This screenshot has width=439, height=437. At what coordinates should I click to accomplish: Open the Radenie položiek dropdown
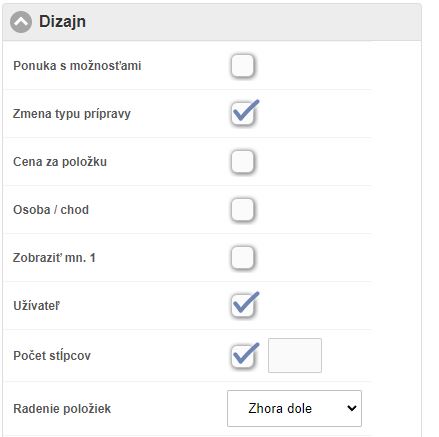click(x=294, y=408)
